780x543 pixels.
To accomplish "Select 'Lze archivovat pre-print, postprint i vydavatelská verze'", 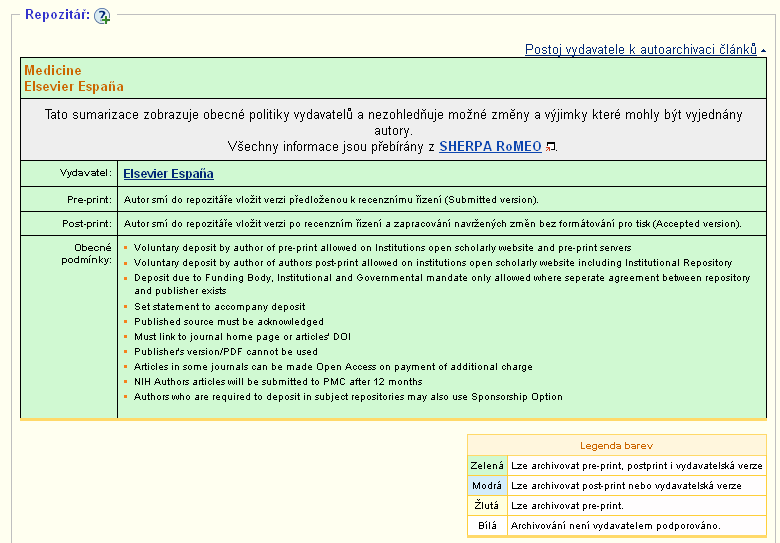I will pyautogui.click(x=636, y=465).
